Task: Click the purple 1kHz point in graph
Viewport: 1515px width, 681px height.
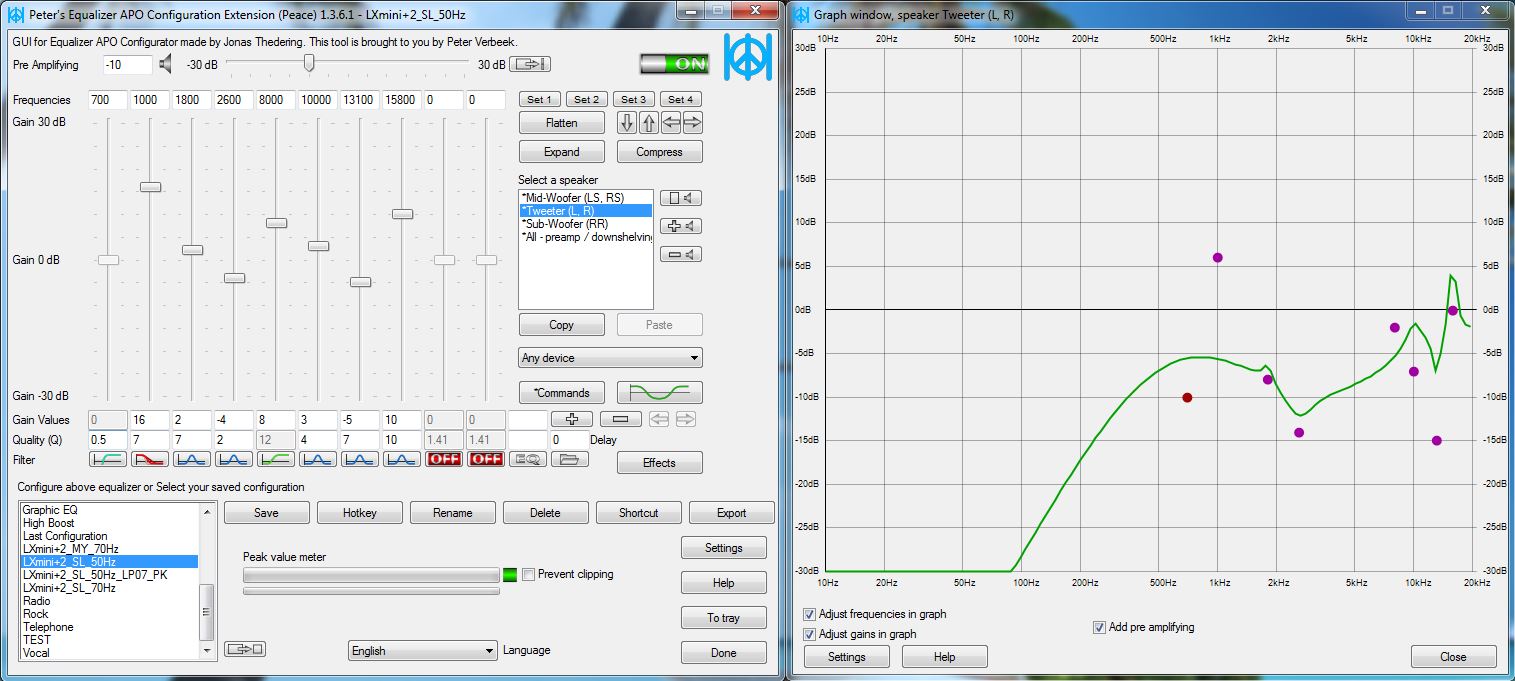Action: click(1218, 258)
